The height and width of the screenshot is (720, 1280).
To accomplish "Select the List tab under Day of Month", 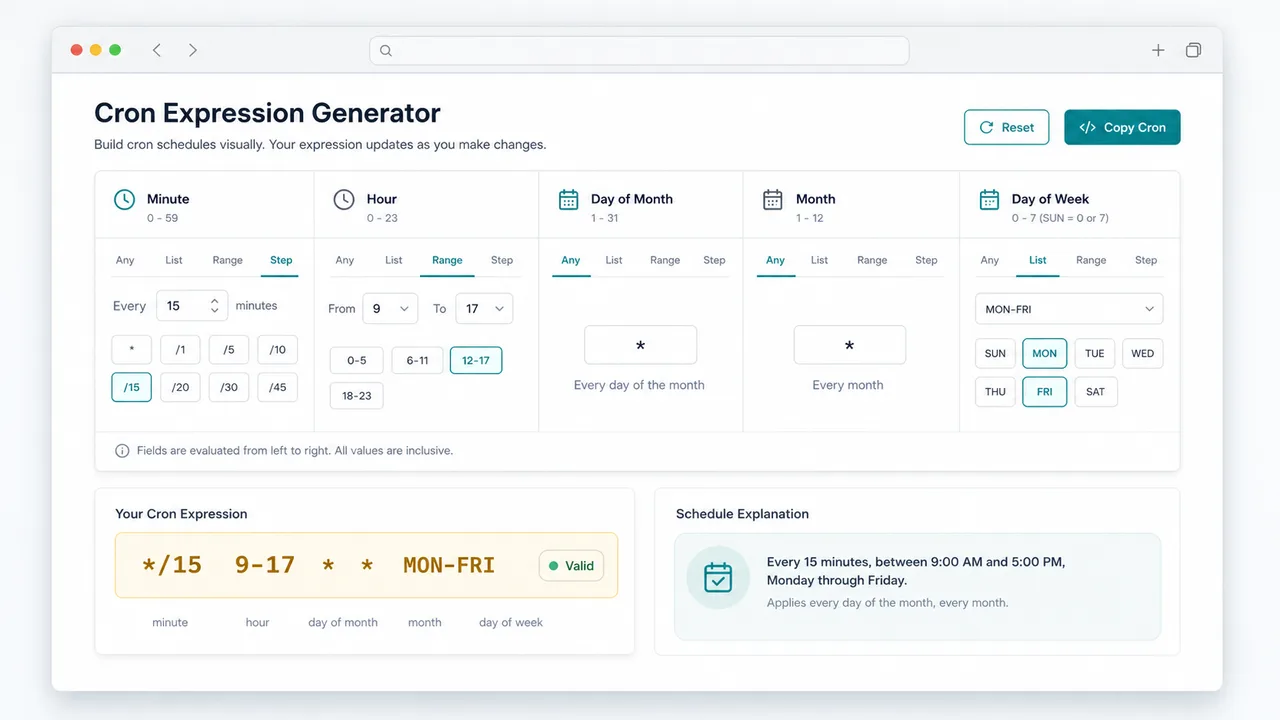I will (x=614, y=260).
